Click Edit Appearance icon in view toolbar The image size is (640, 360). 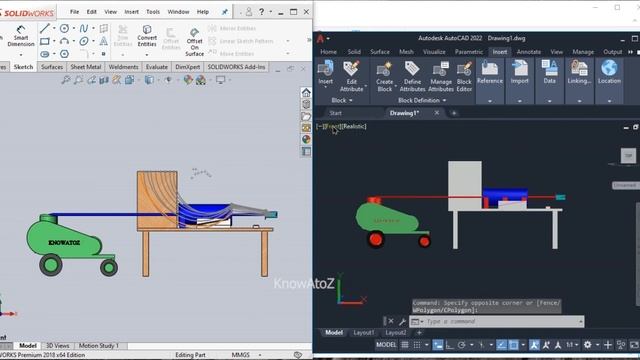tap(188, 80)
